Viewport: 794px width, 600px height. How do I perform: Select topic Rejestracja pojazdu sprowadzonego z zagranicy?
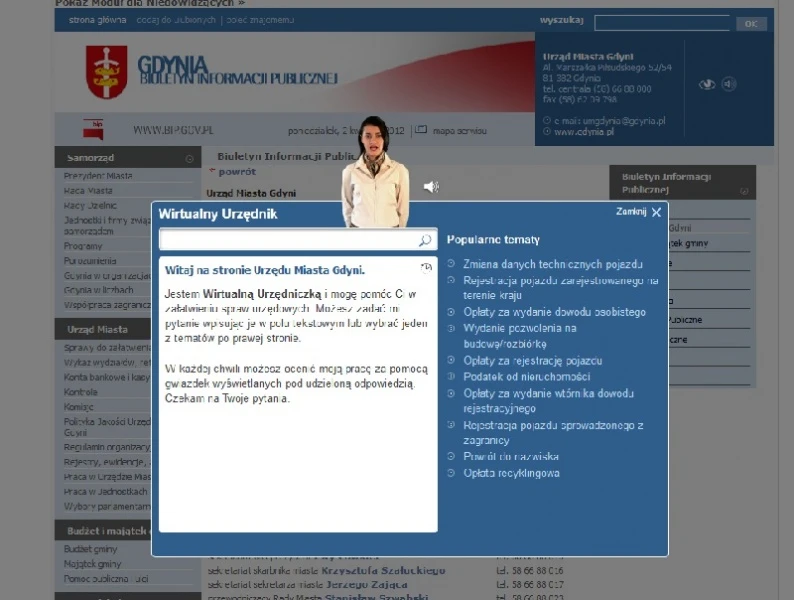click(553, 432)
